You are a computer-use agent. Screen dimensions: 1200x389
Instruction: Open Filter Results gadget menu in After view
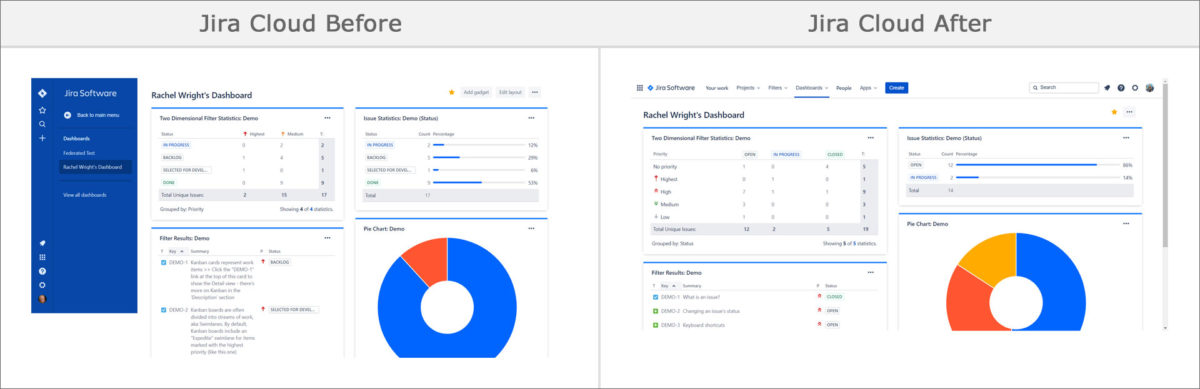pyautogui.click(x=871, y=273)
